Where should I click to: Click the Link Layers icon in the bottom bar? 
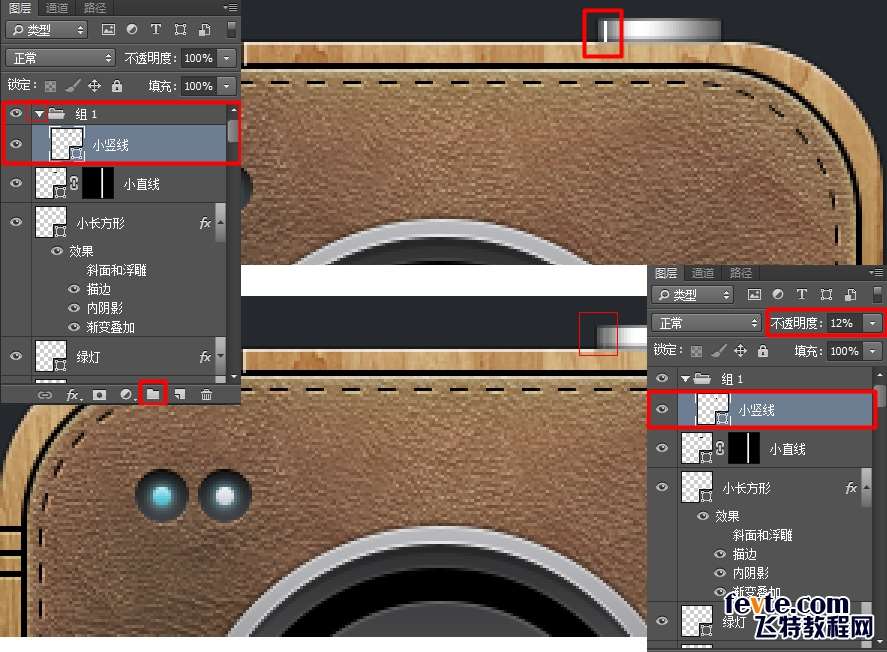coord(45,395)
